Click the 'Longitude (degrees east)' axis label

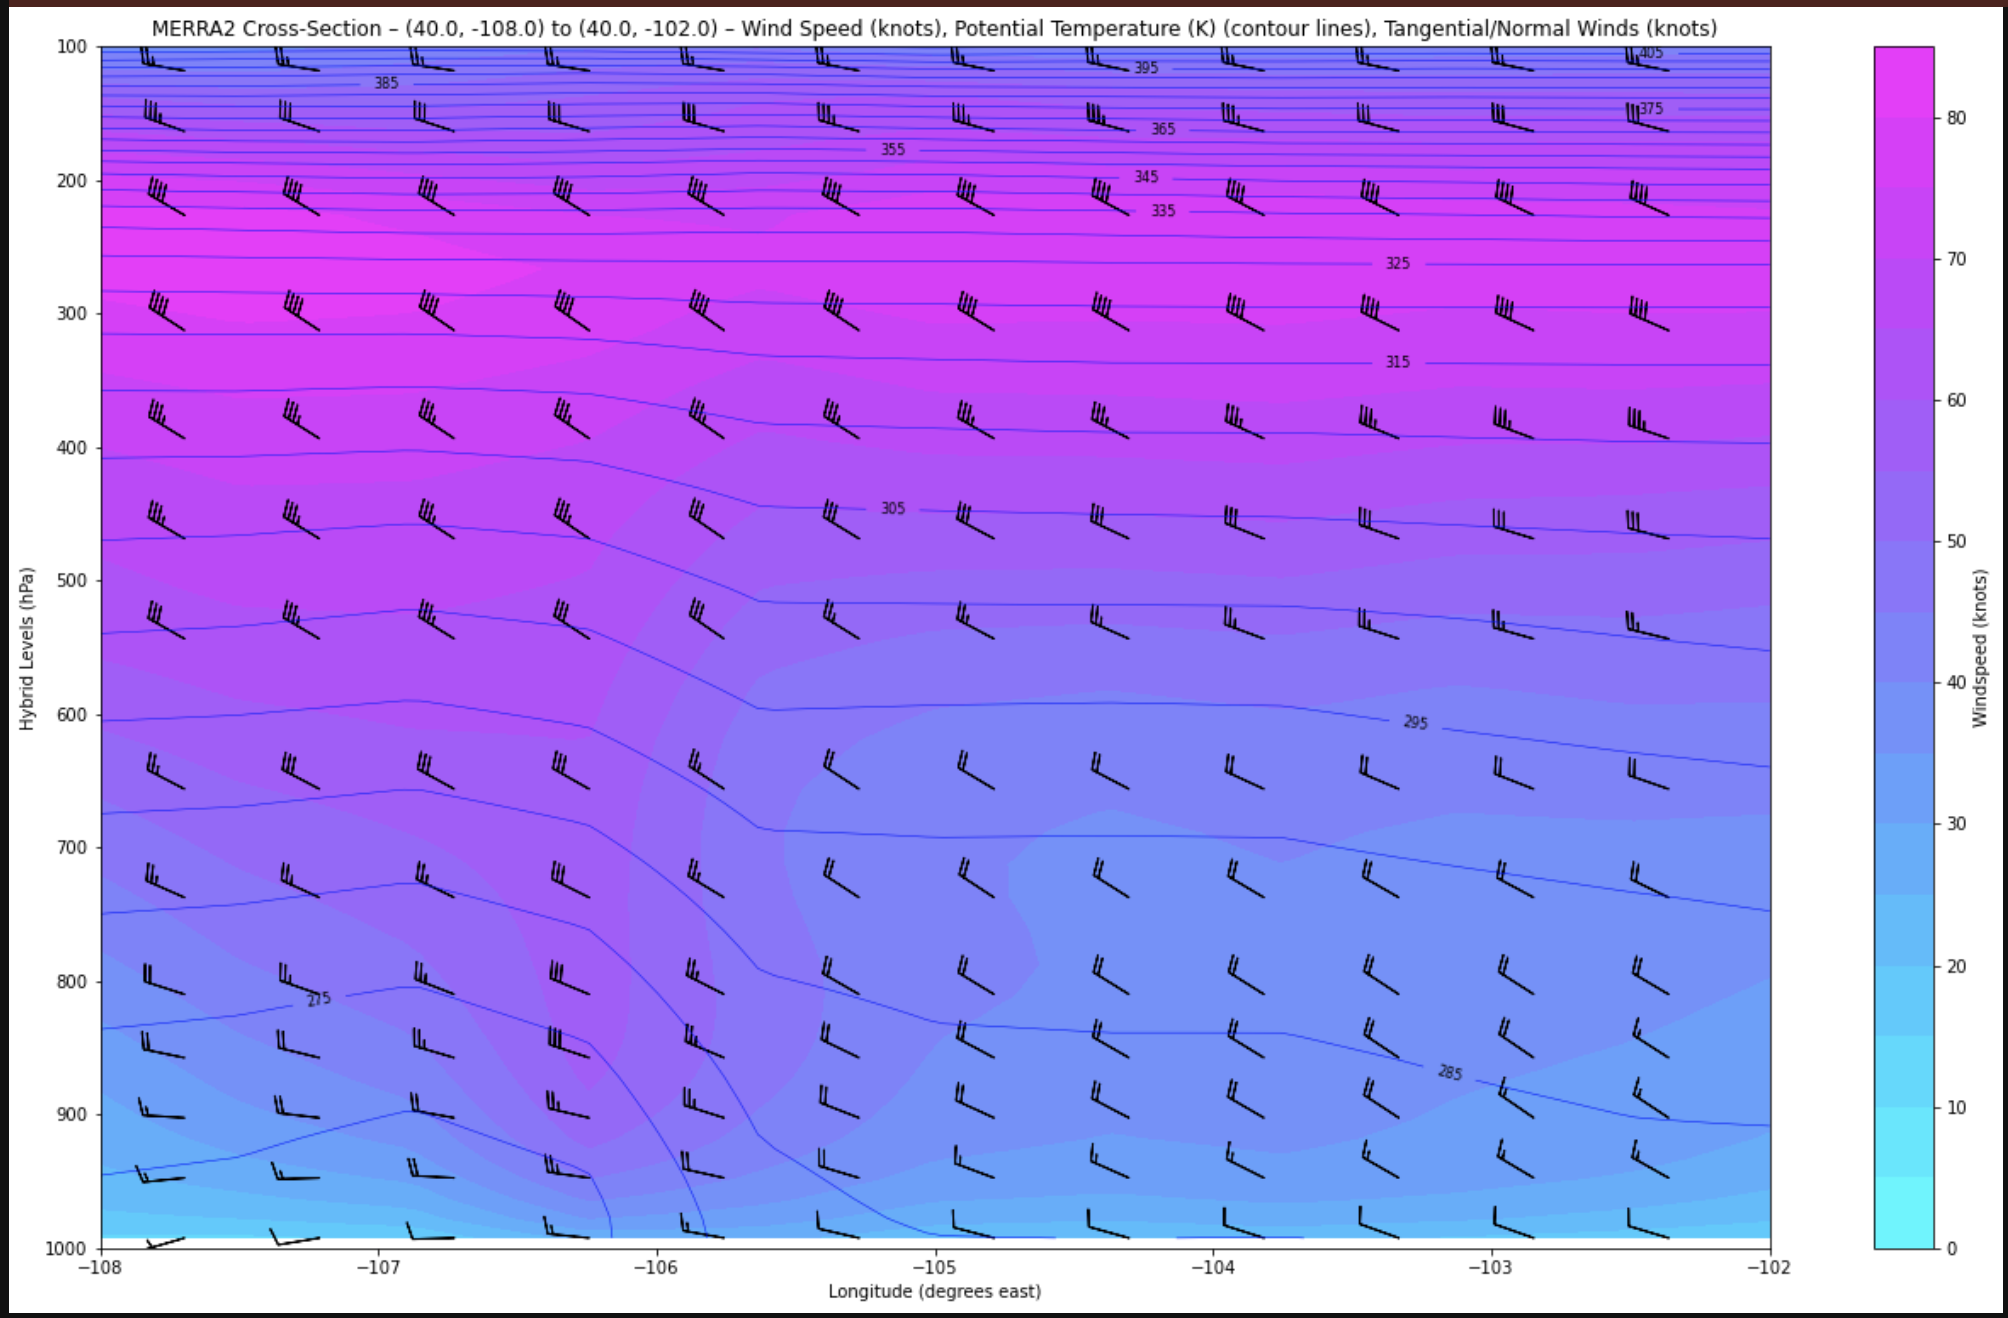tap(934, 1291)
